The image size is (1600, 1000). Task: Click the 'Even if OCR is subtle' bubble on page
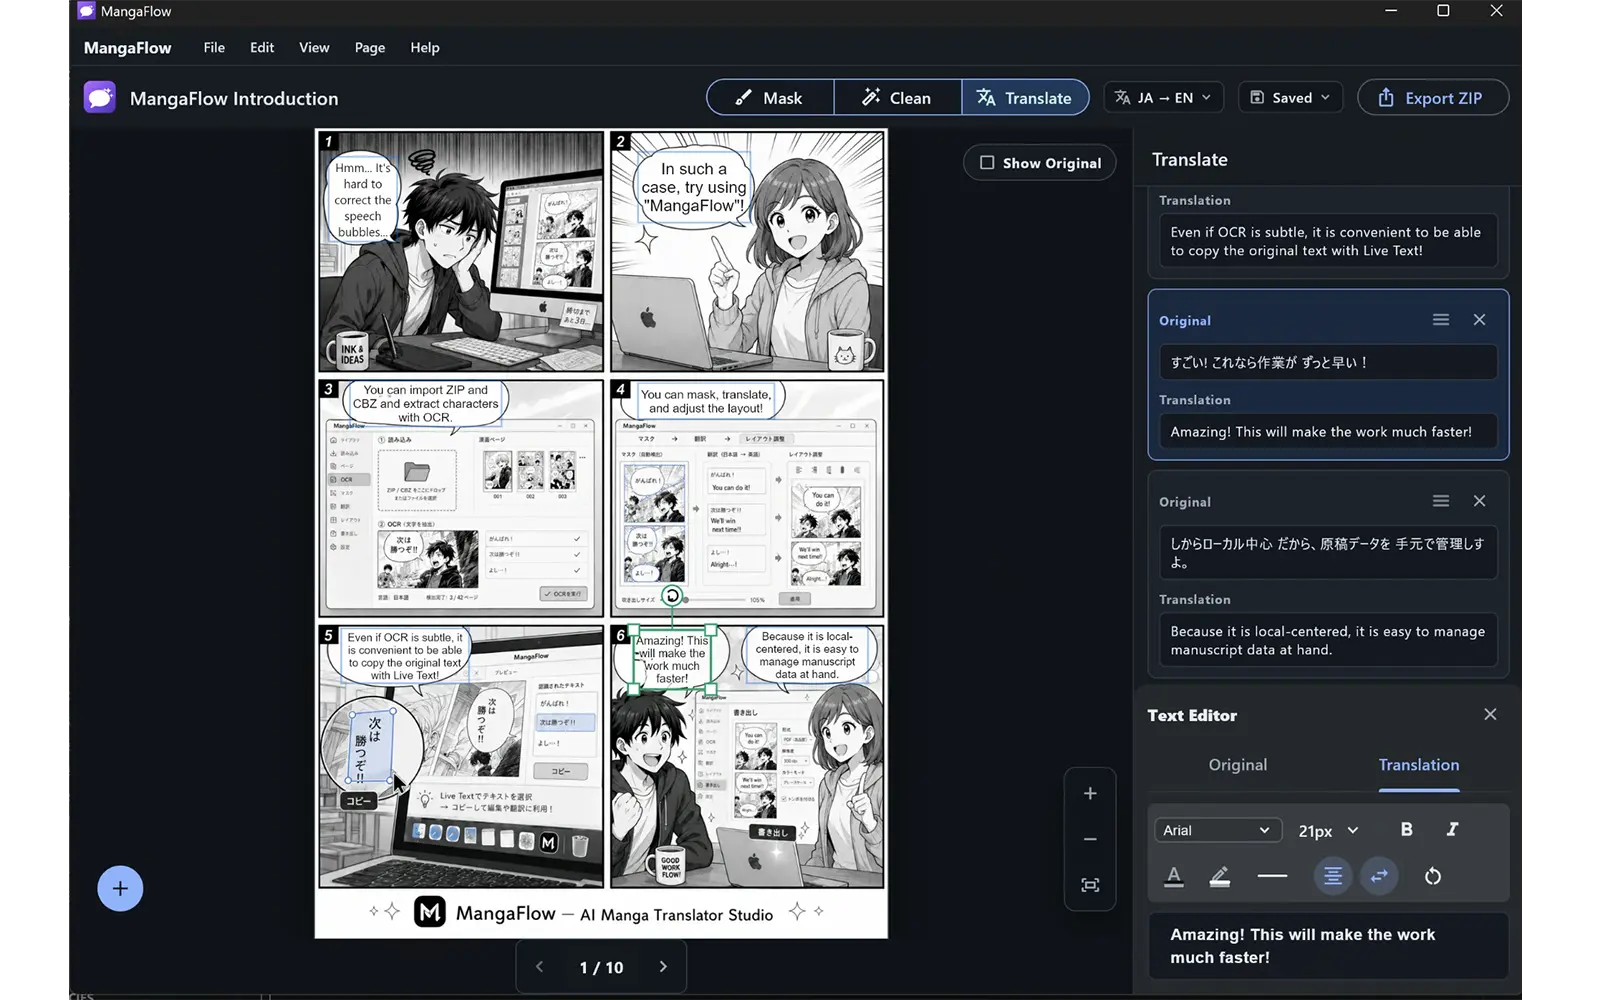pyautogui.click(x=404, y=656)
